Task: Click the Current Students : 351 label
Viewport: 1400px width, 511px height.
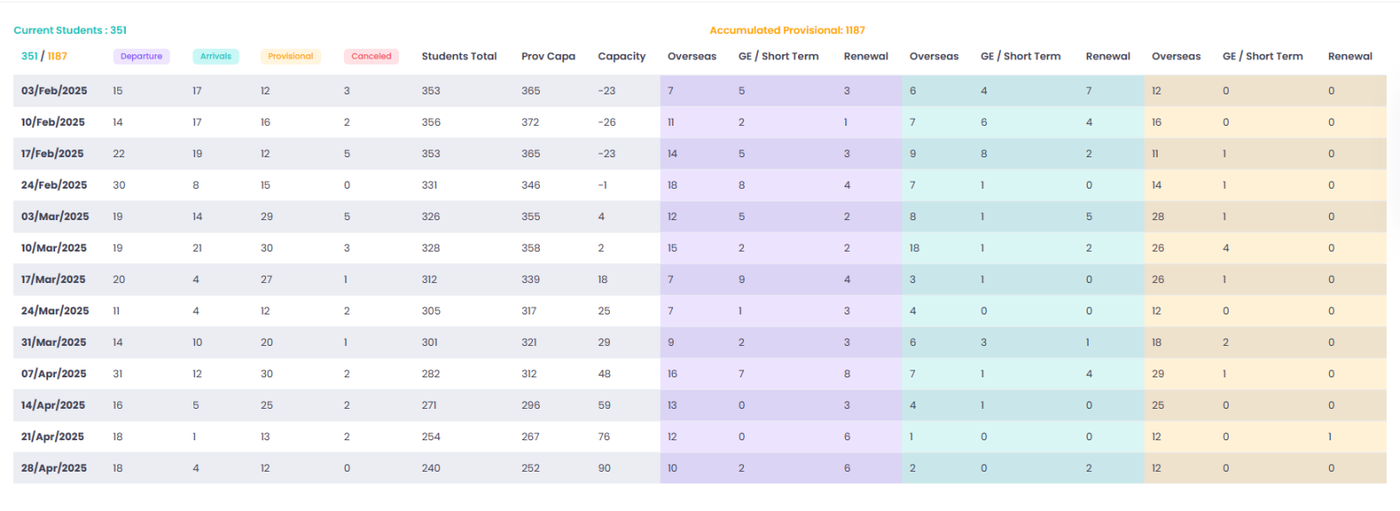Action: 70,31
